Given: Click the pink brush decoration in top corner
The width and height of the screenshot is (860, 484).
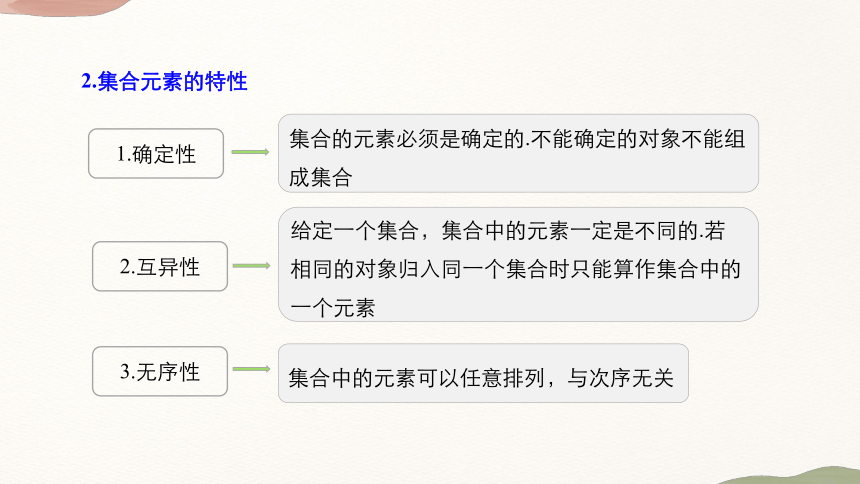Looking at the screenshot, I should click(66, 7).
